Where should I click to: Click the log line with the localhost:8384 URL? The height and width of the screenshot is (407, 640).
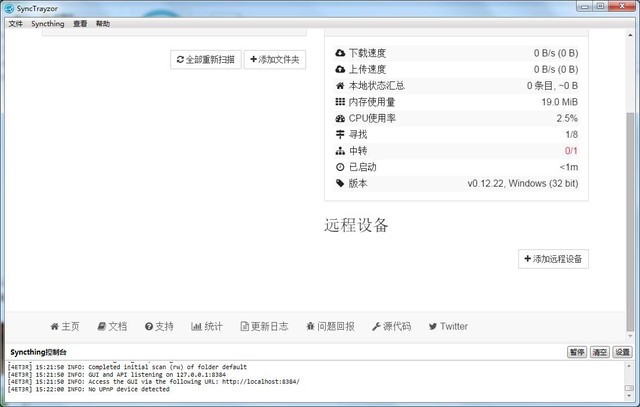[153, 382]
